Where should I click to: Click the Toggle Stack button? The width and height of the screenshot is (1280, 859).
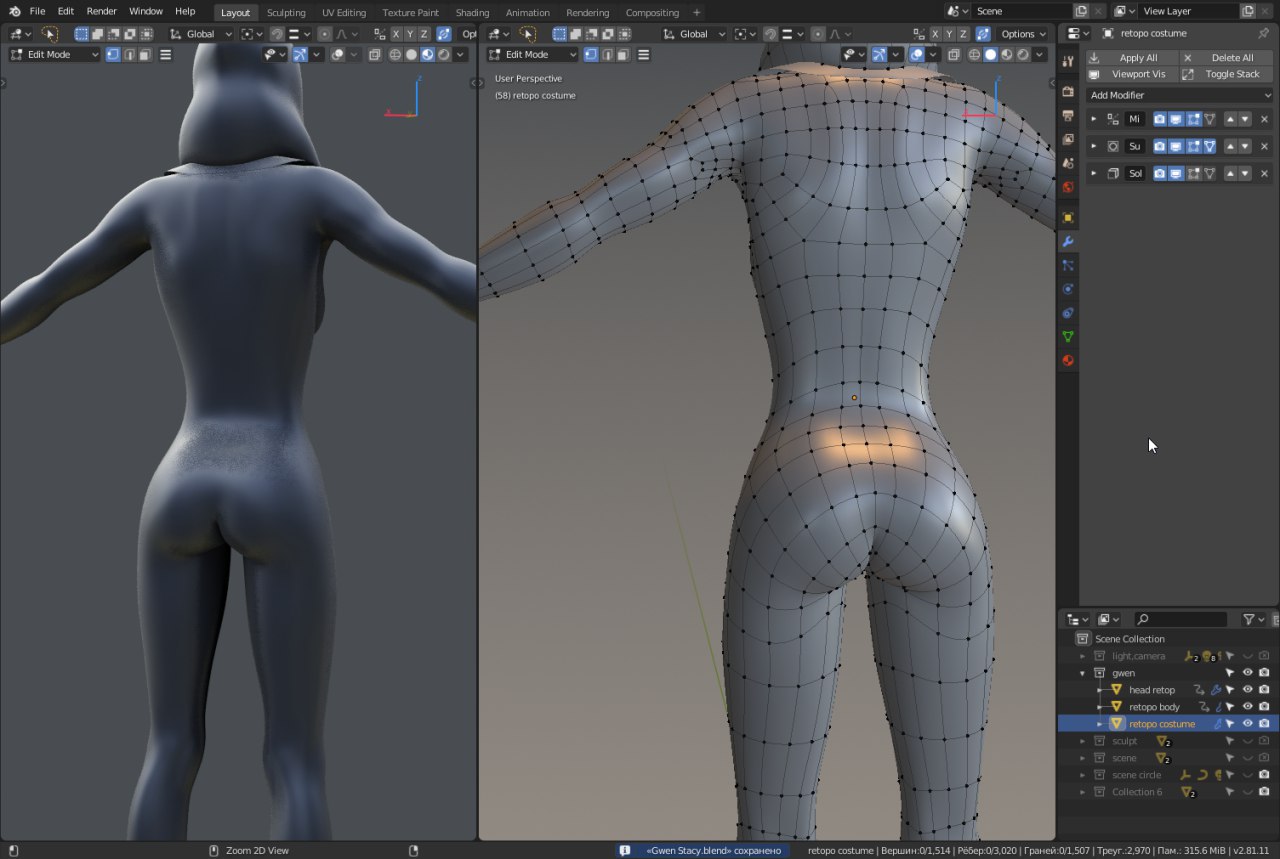click(x=1226, y=74)
